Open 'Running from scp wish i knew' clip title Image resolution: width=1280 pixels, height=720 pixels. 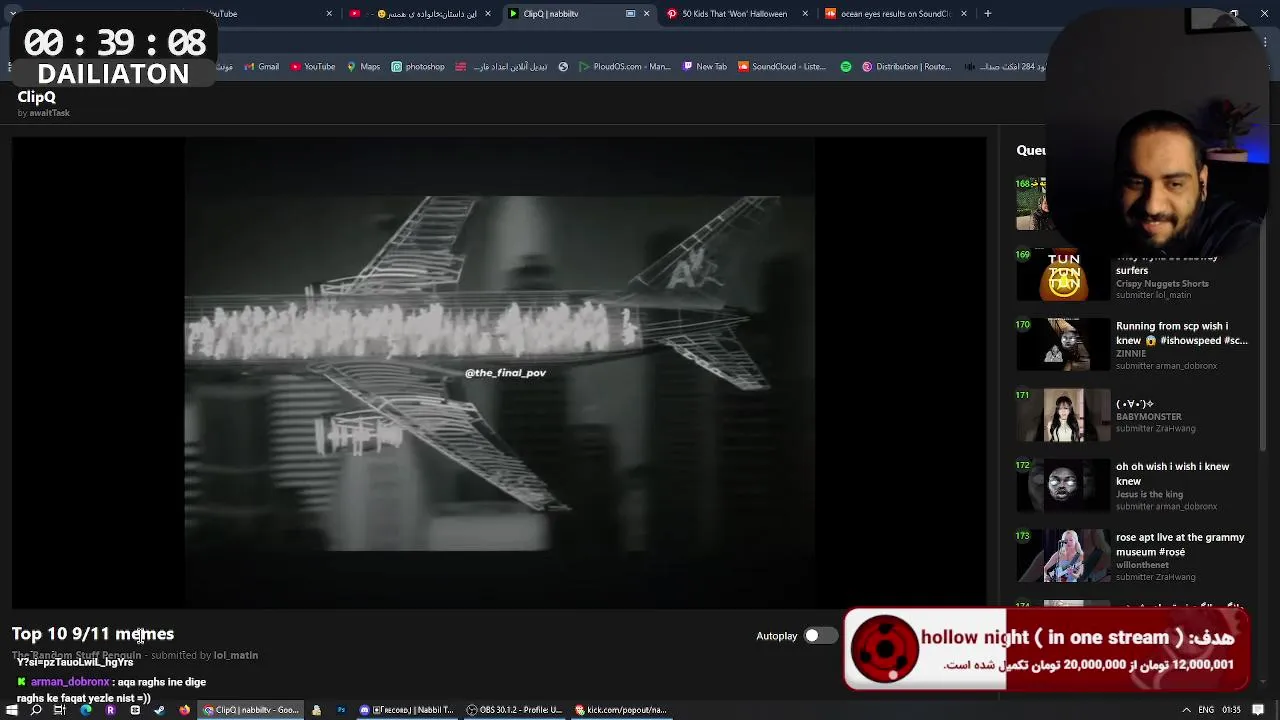coord(1181,333)
